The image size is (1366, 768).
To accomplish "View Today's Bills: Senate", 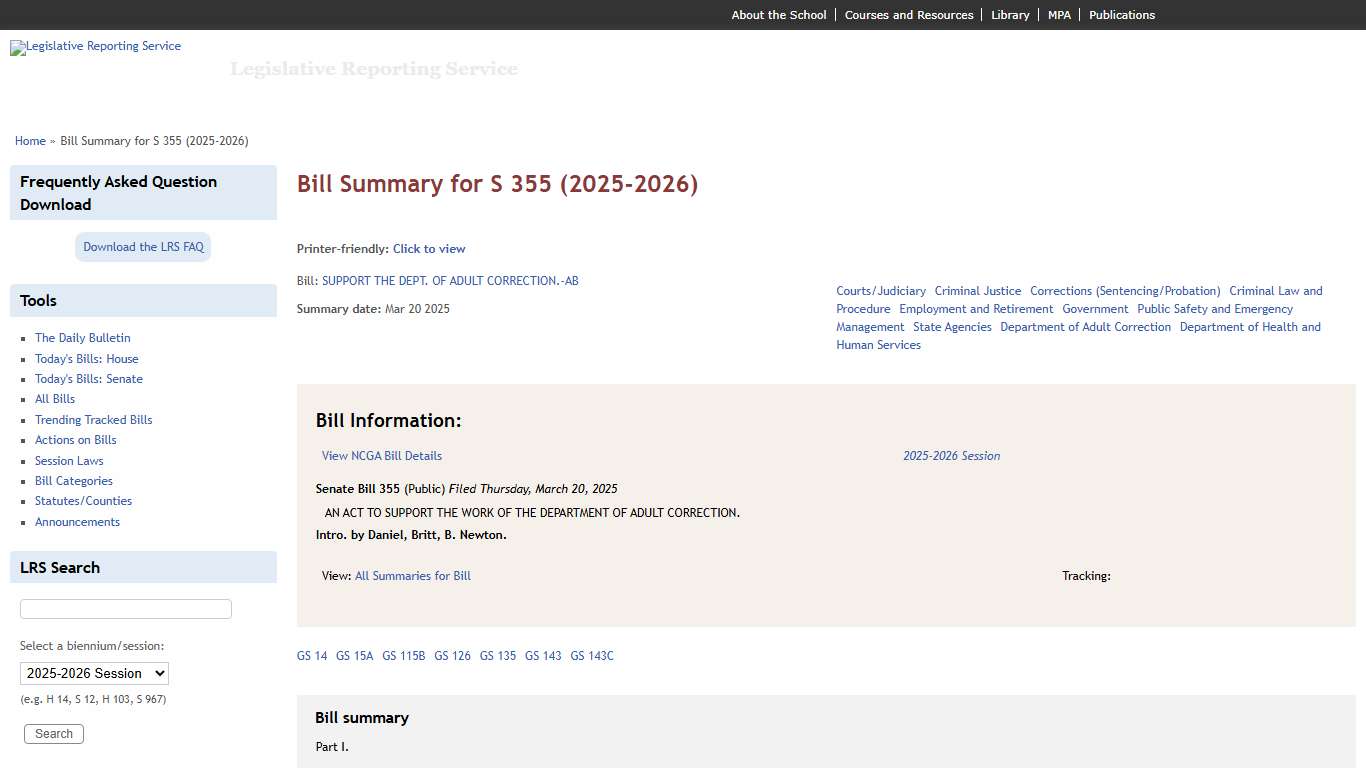I will point(88,379).
